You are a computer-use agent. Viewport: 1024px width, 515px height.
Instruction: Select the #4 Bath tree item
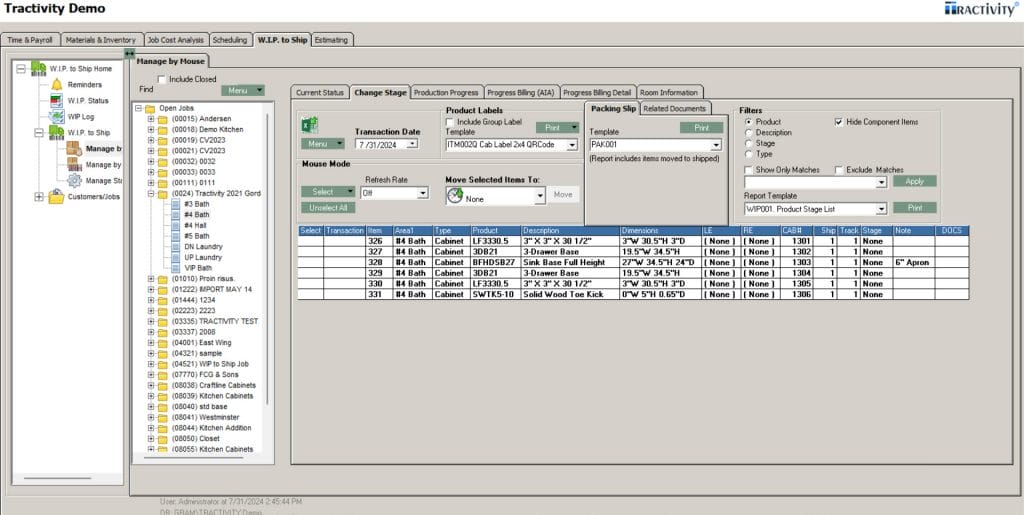tap(197, 214)
